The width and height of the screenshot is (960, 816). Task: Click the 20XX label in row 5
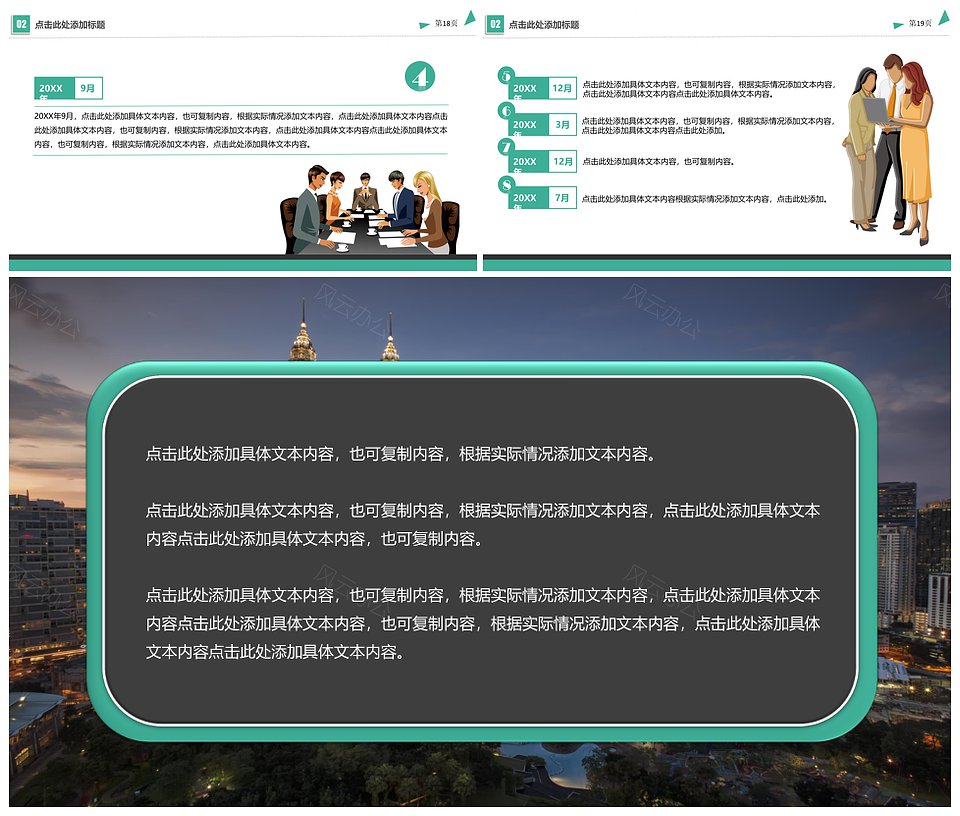528,88
